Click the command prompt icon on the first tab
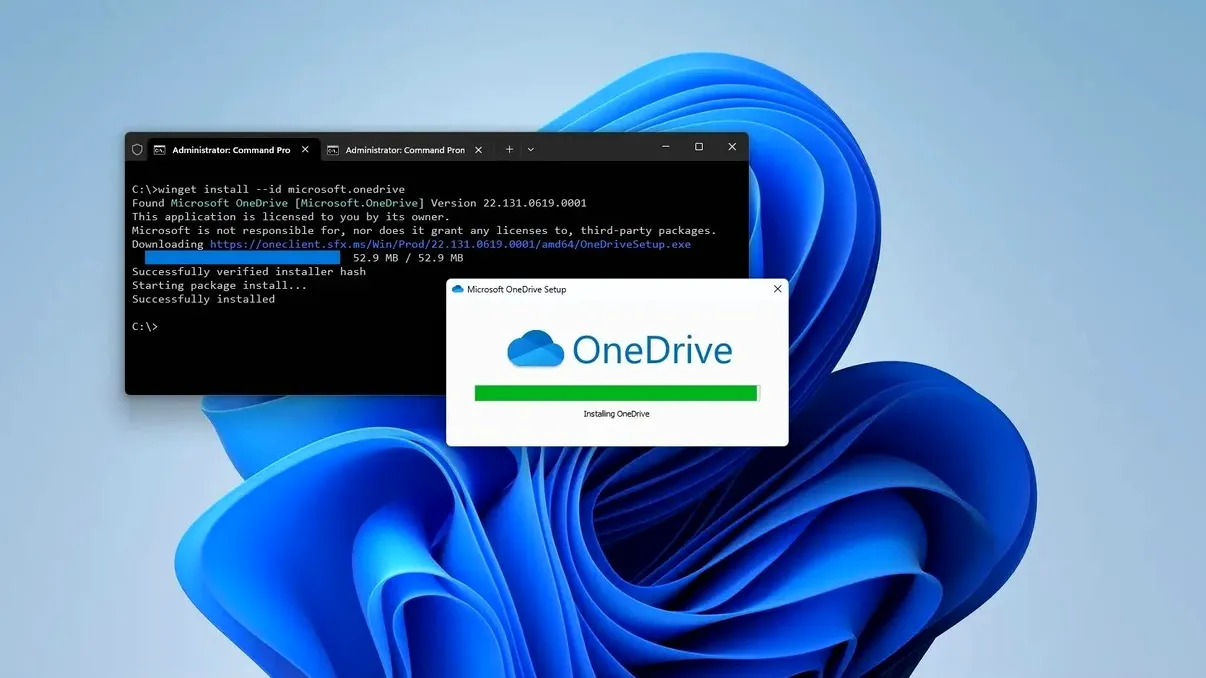 click(159, 150)
